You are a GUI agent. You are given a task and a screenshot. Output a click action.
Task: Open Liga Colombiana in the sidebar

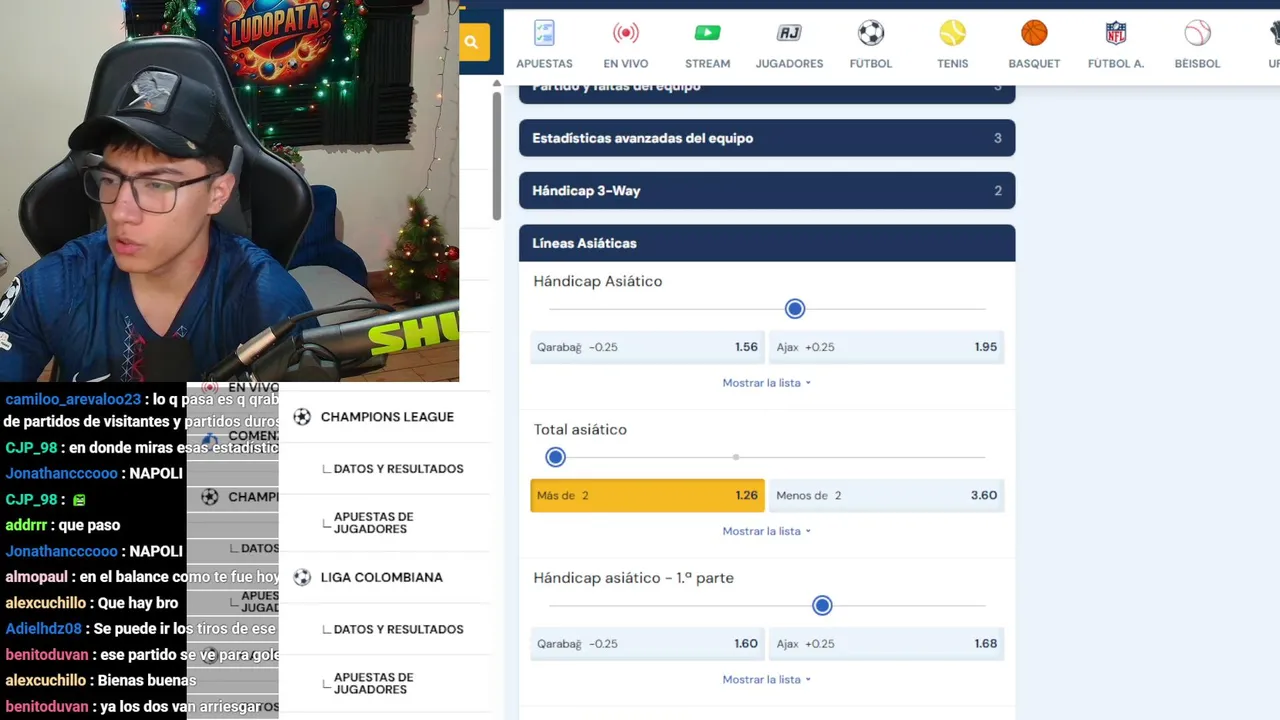[x=382, y=577]
